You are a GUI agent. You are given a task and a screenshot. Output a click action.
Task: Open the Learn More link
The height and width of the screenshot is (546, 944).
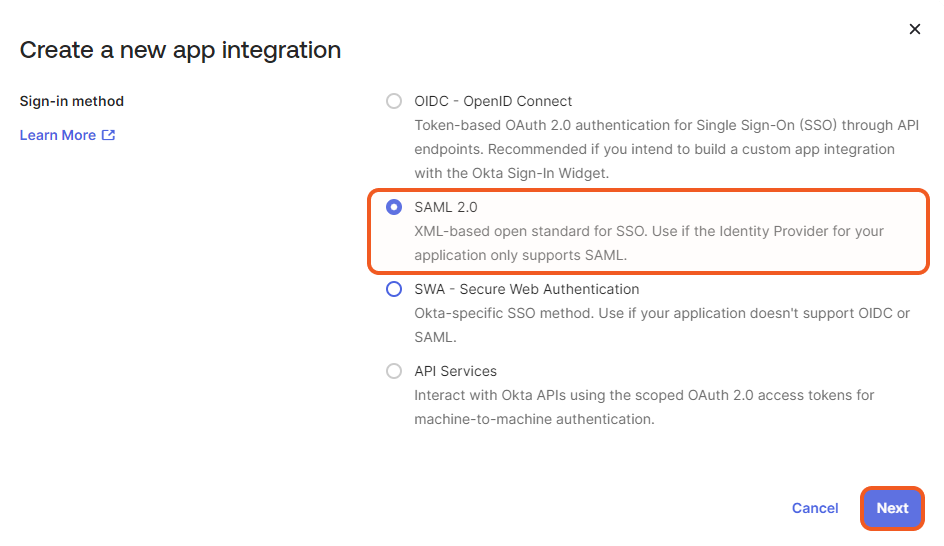(x=58, y=135)
